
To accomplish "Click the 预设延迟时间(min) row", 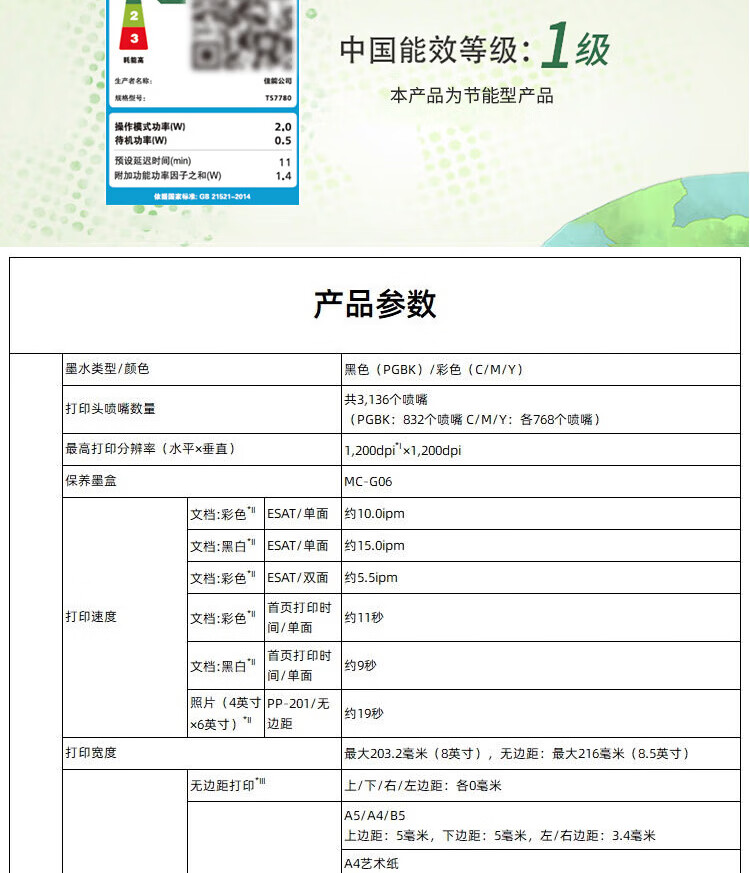I will tap(203, 161).
